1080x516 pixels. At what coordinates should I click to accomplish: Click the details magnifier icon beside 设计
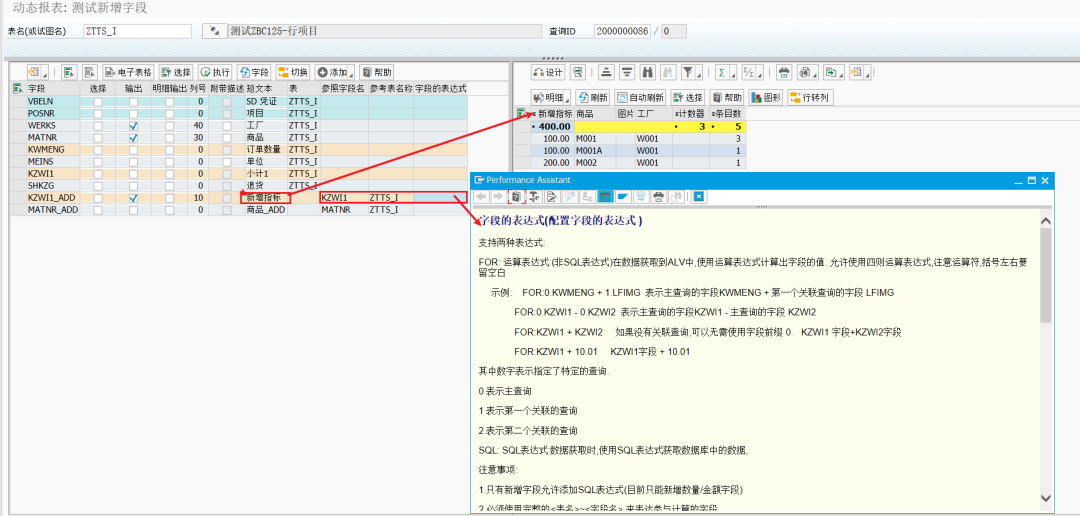coord(578,72)
